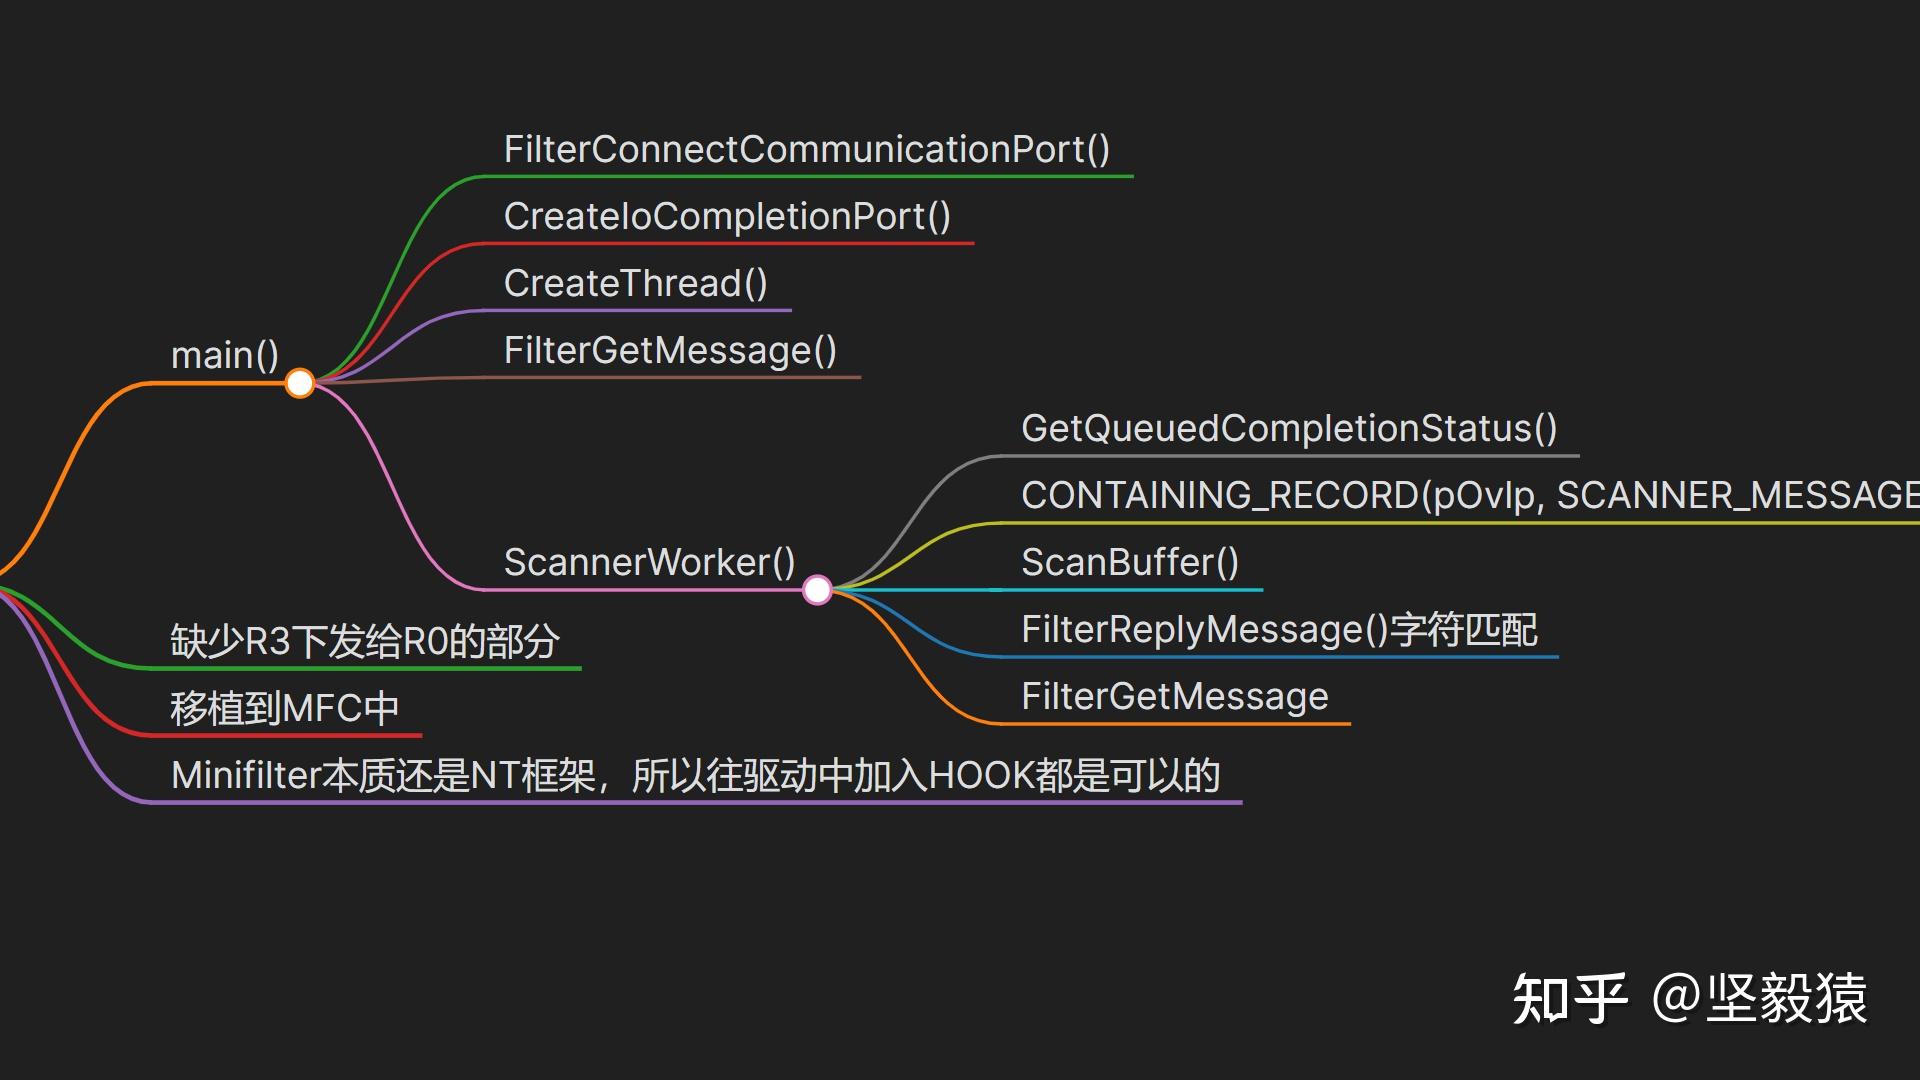Click the ScanBuffer() node
Screen dimensions: 1920x1080
coord(1129,562)
